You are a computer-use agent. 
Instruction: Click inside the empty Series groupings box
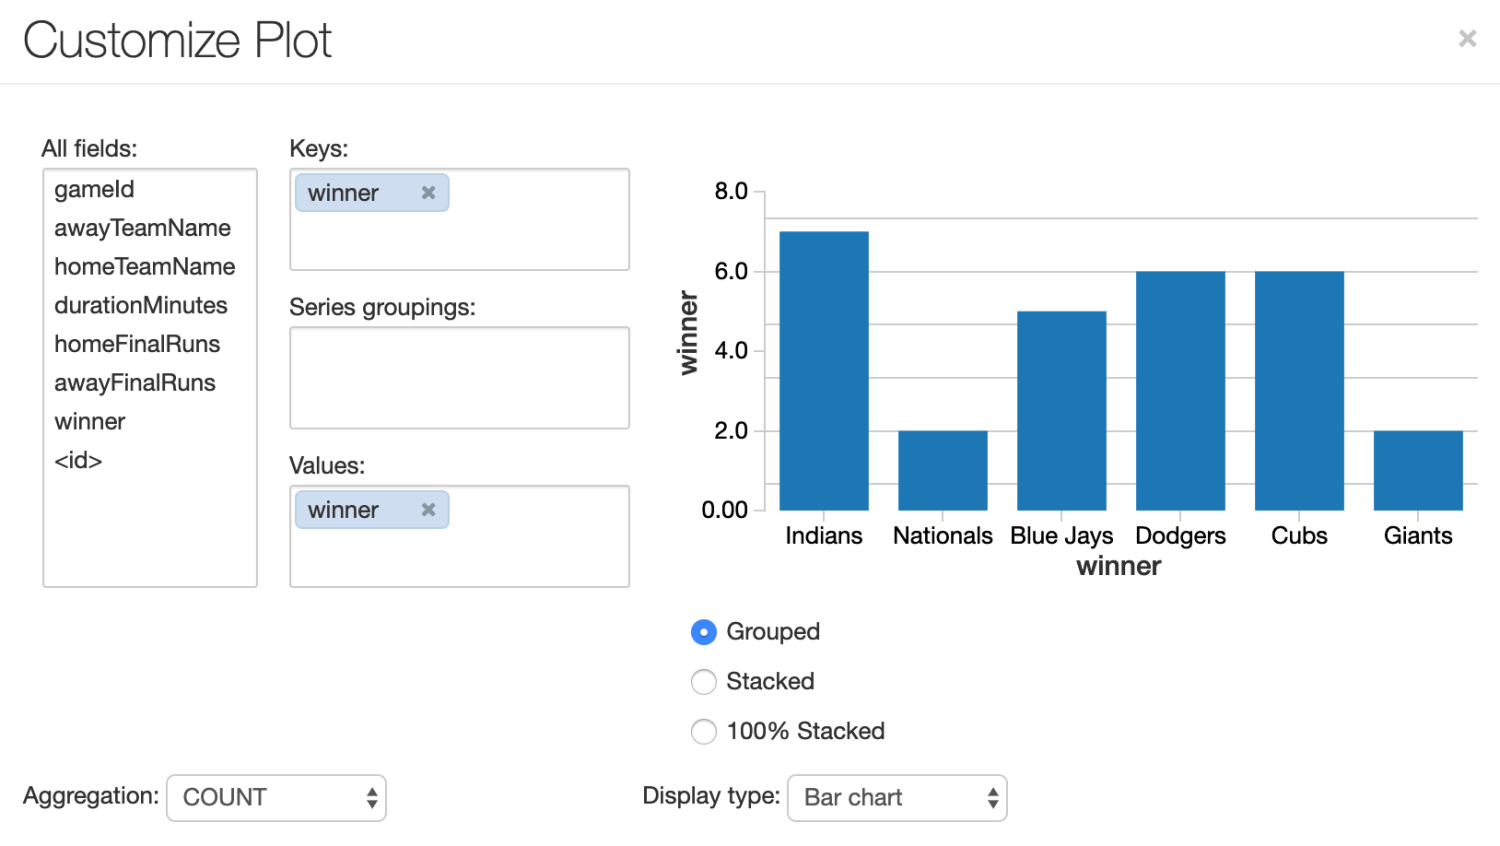(459, 378)
